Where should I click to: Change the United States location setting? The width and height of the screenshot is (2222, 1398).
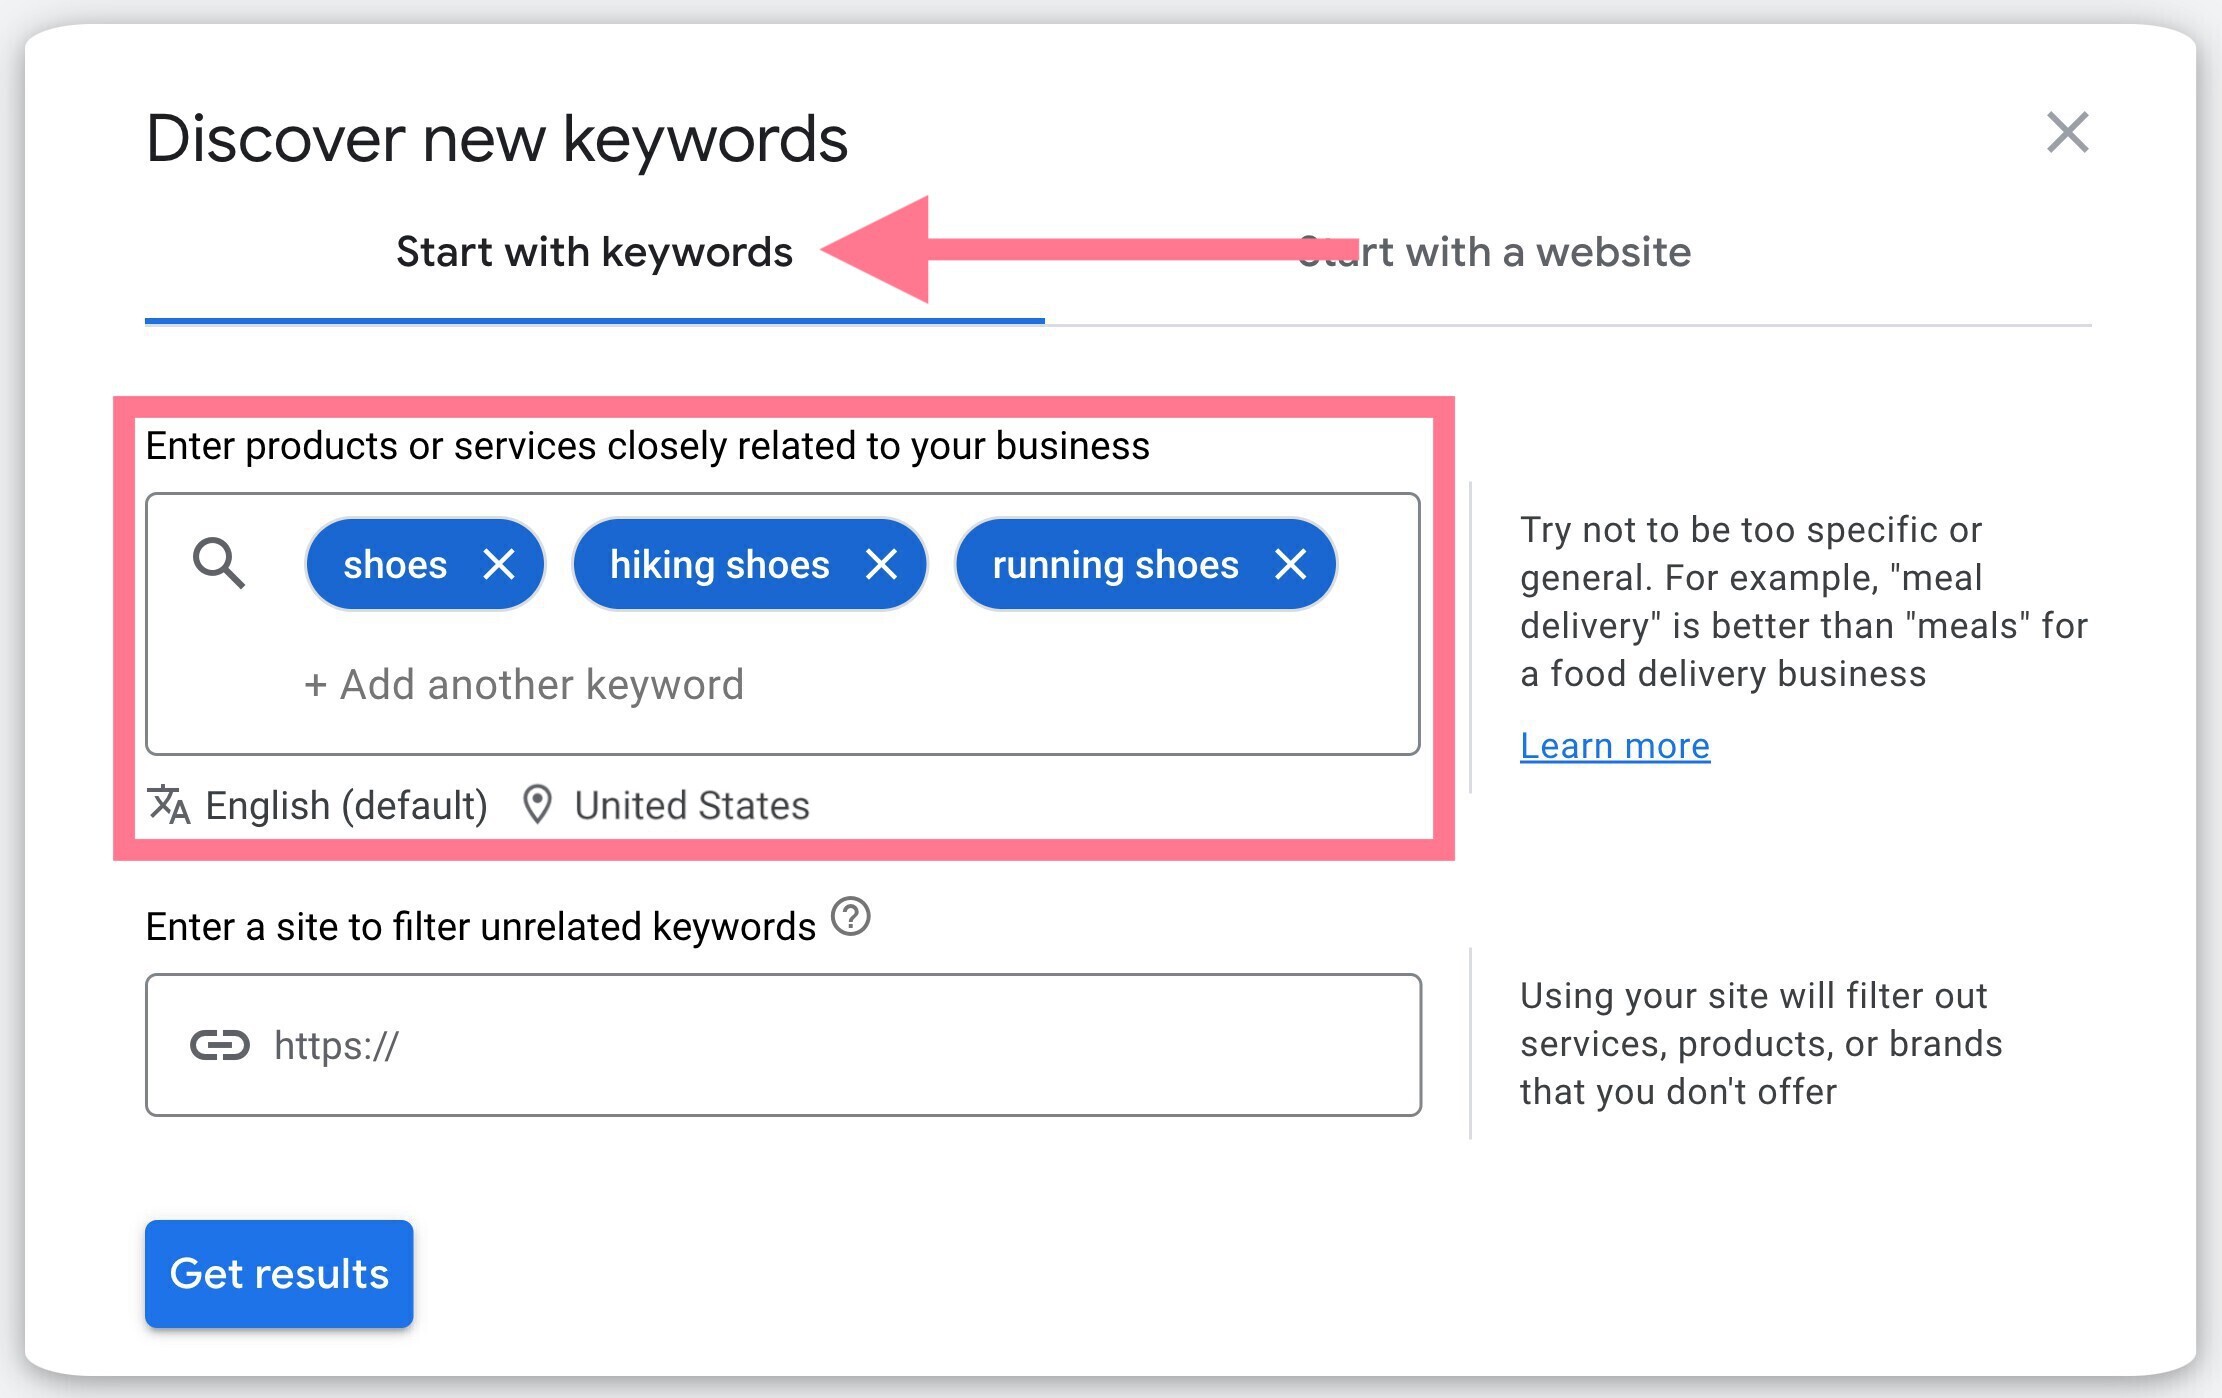pos(691,805)
